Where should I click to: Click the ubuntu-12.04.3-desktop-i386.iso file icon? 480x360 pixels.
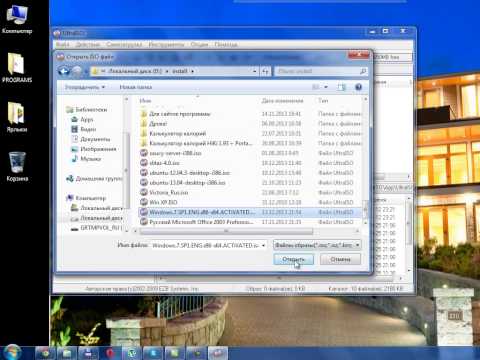point(144,173)
